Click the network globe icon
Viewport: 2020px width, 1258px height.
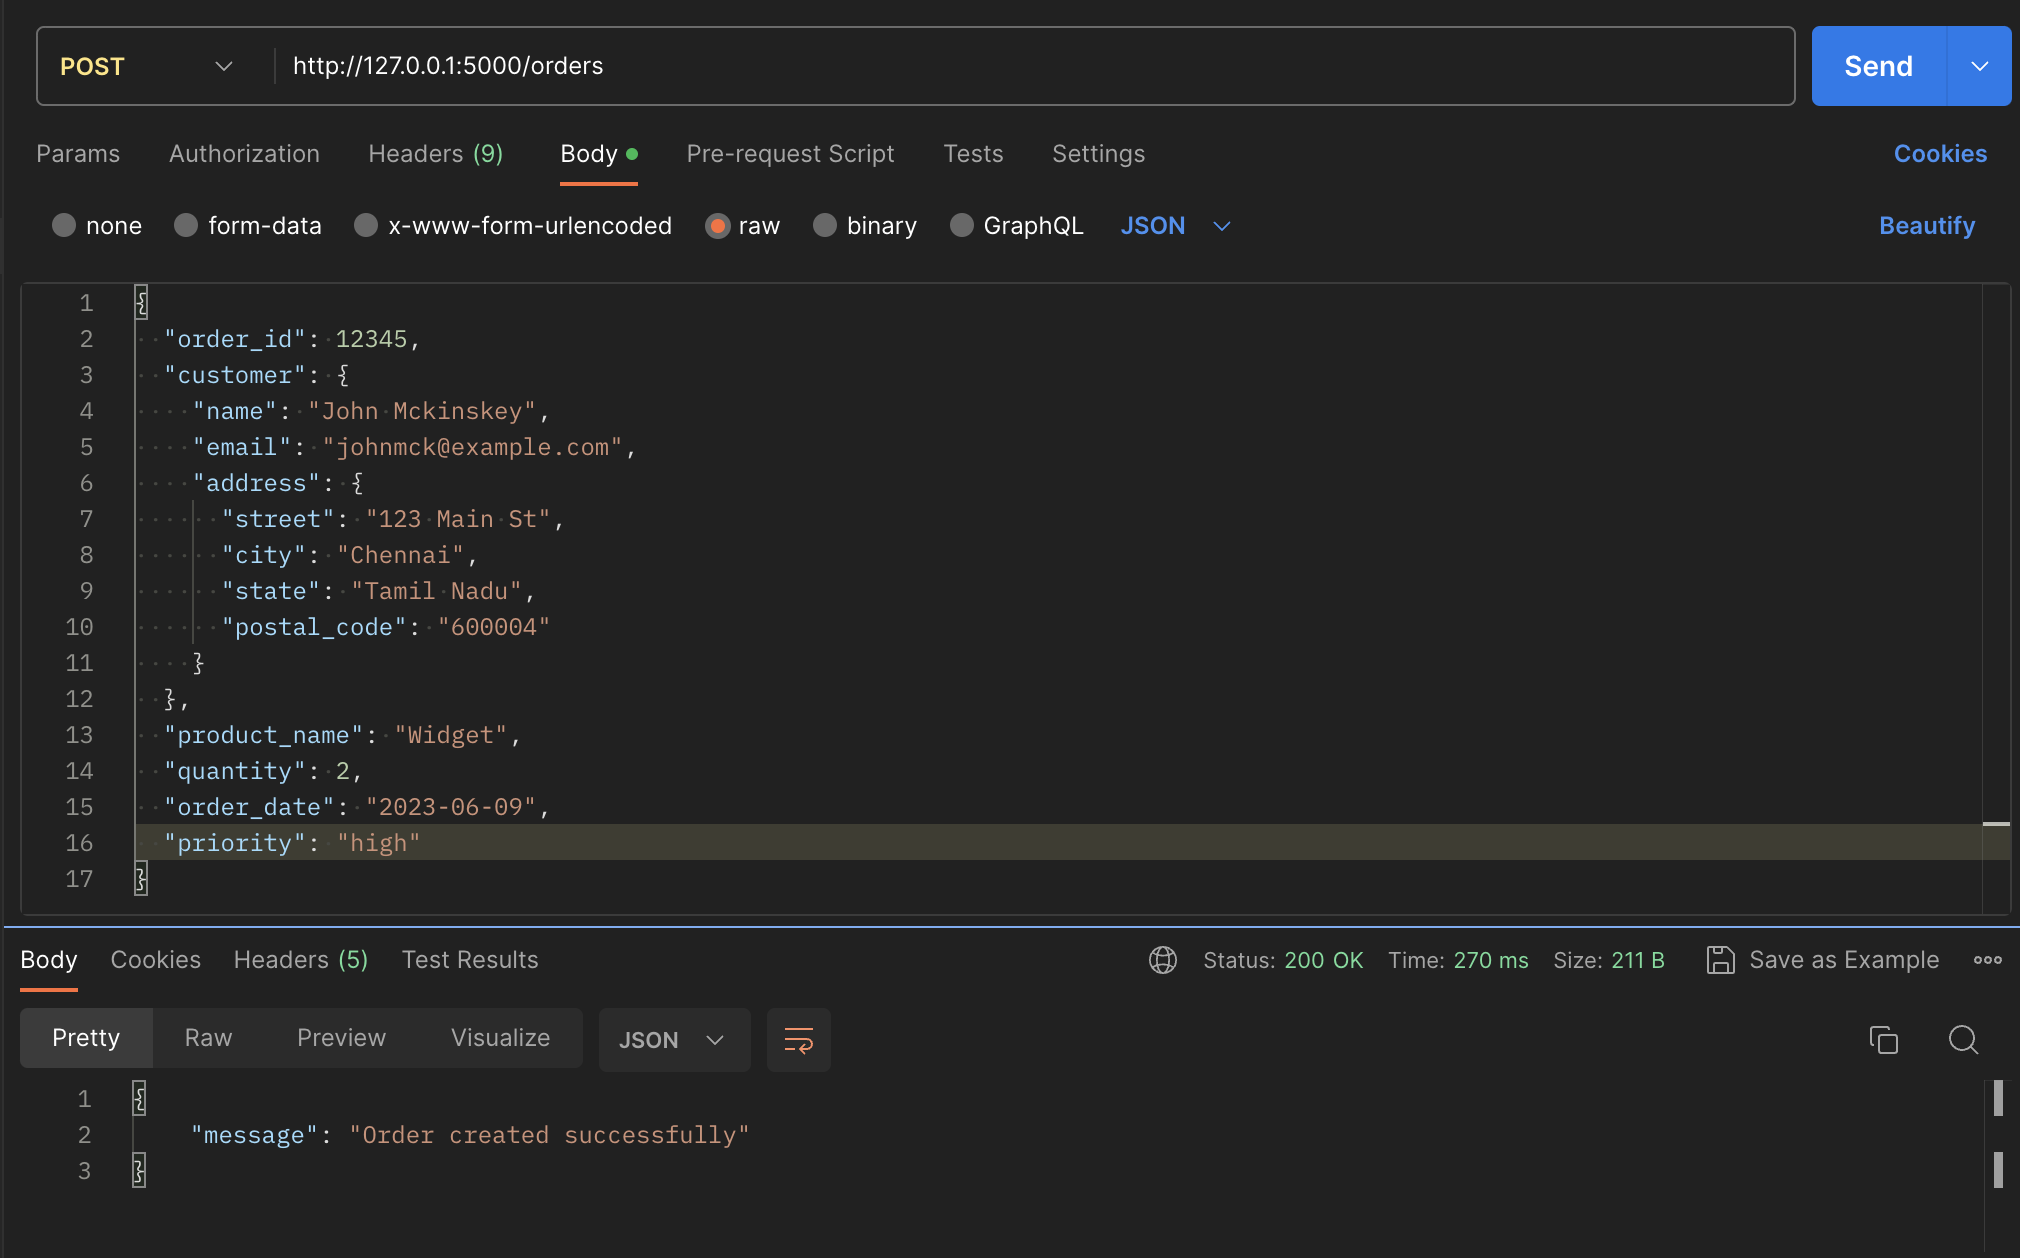point(1163,960)
